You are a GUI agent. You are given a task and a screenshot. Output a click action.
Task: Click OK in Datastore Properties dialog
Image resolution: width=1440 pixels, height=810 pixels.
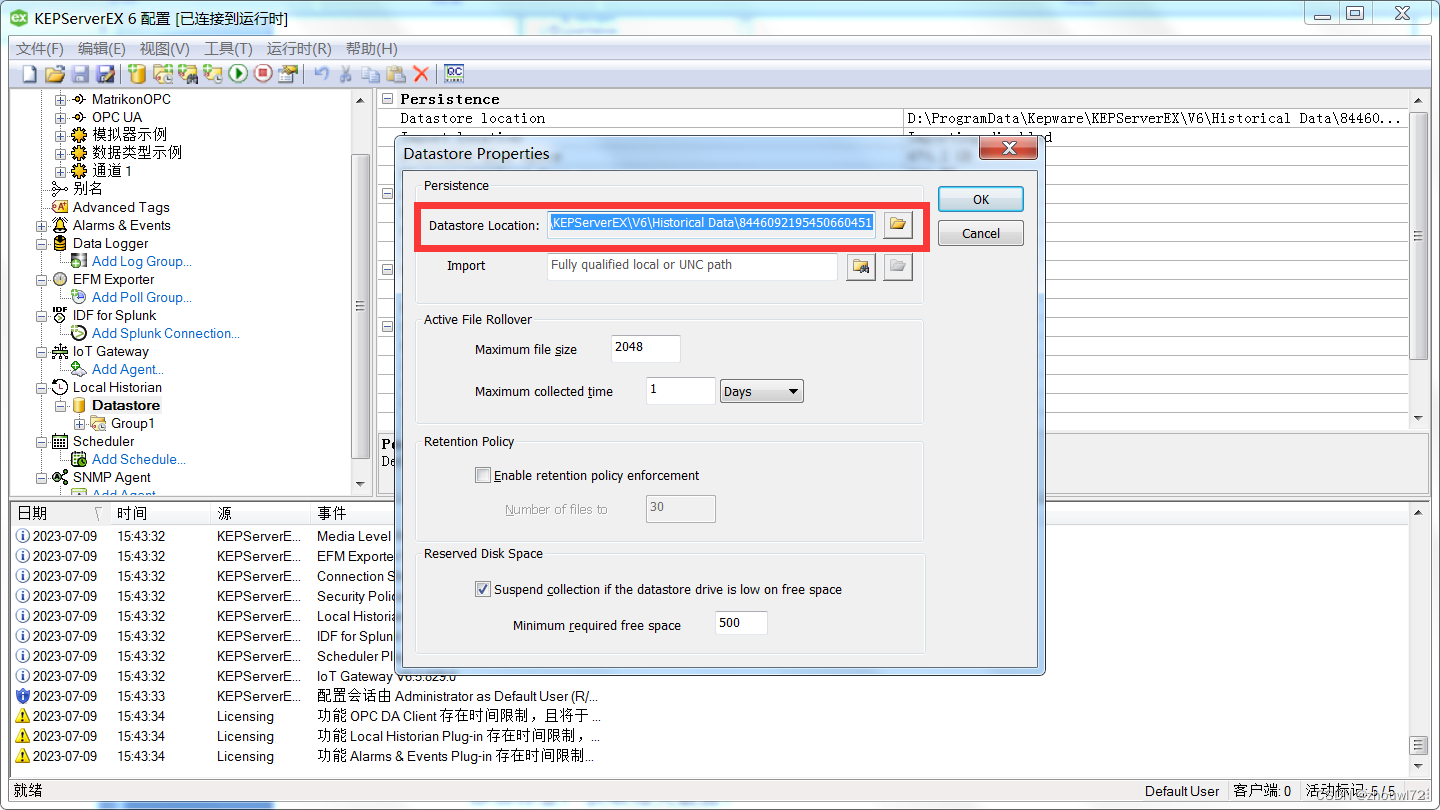[x=981, y=199]
